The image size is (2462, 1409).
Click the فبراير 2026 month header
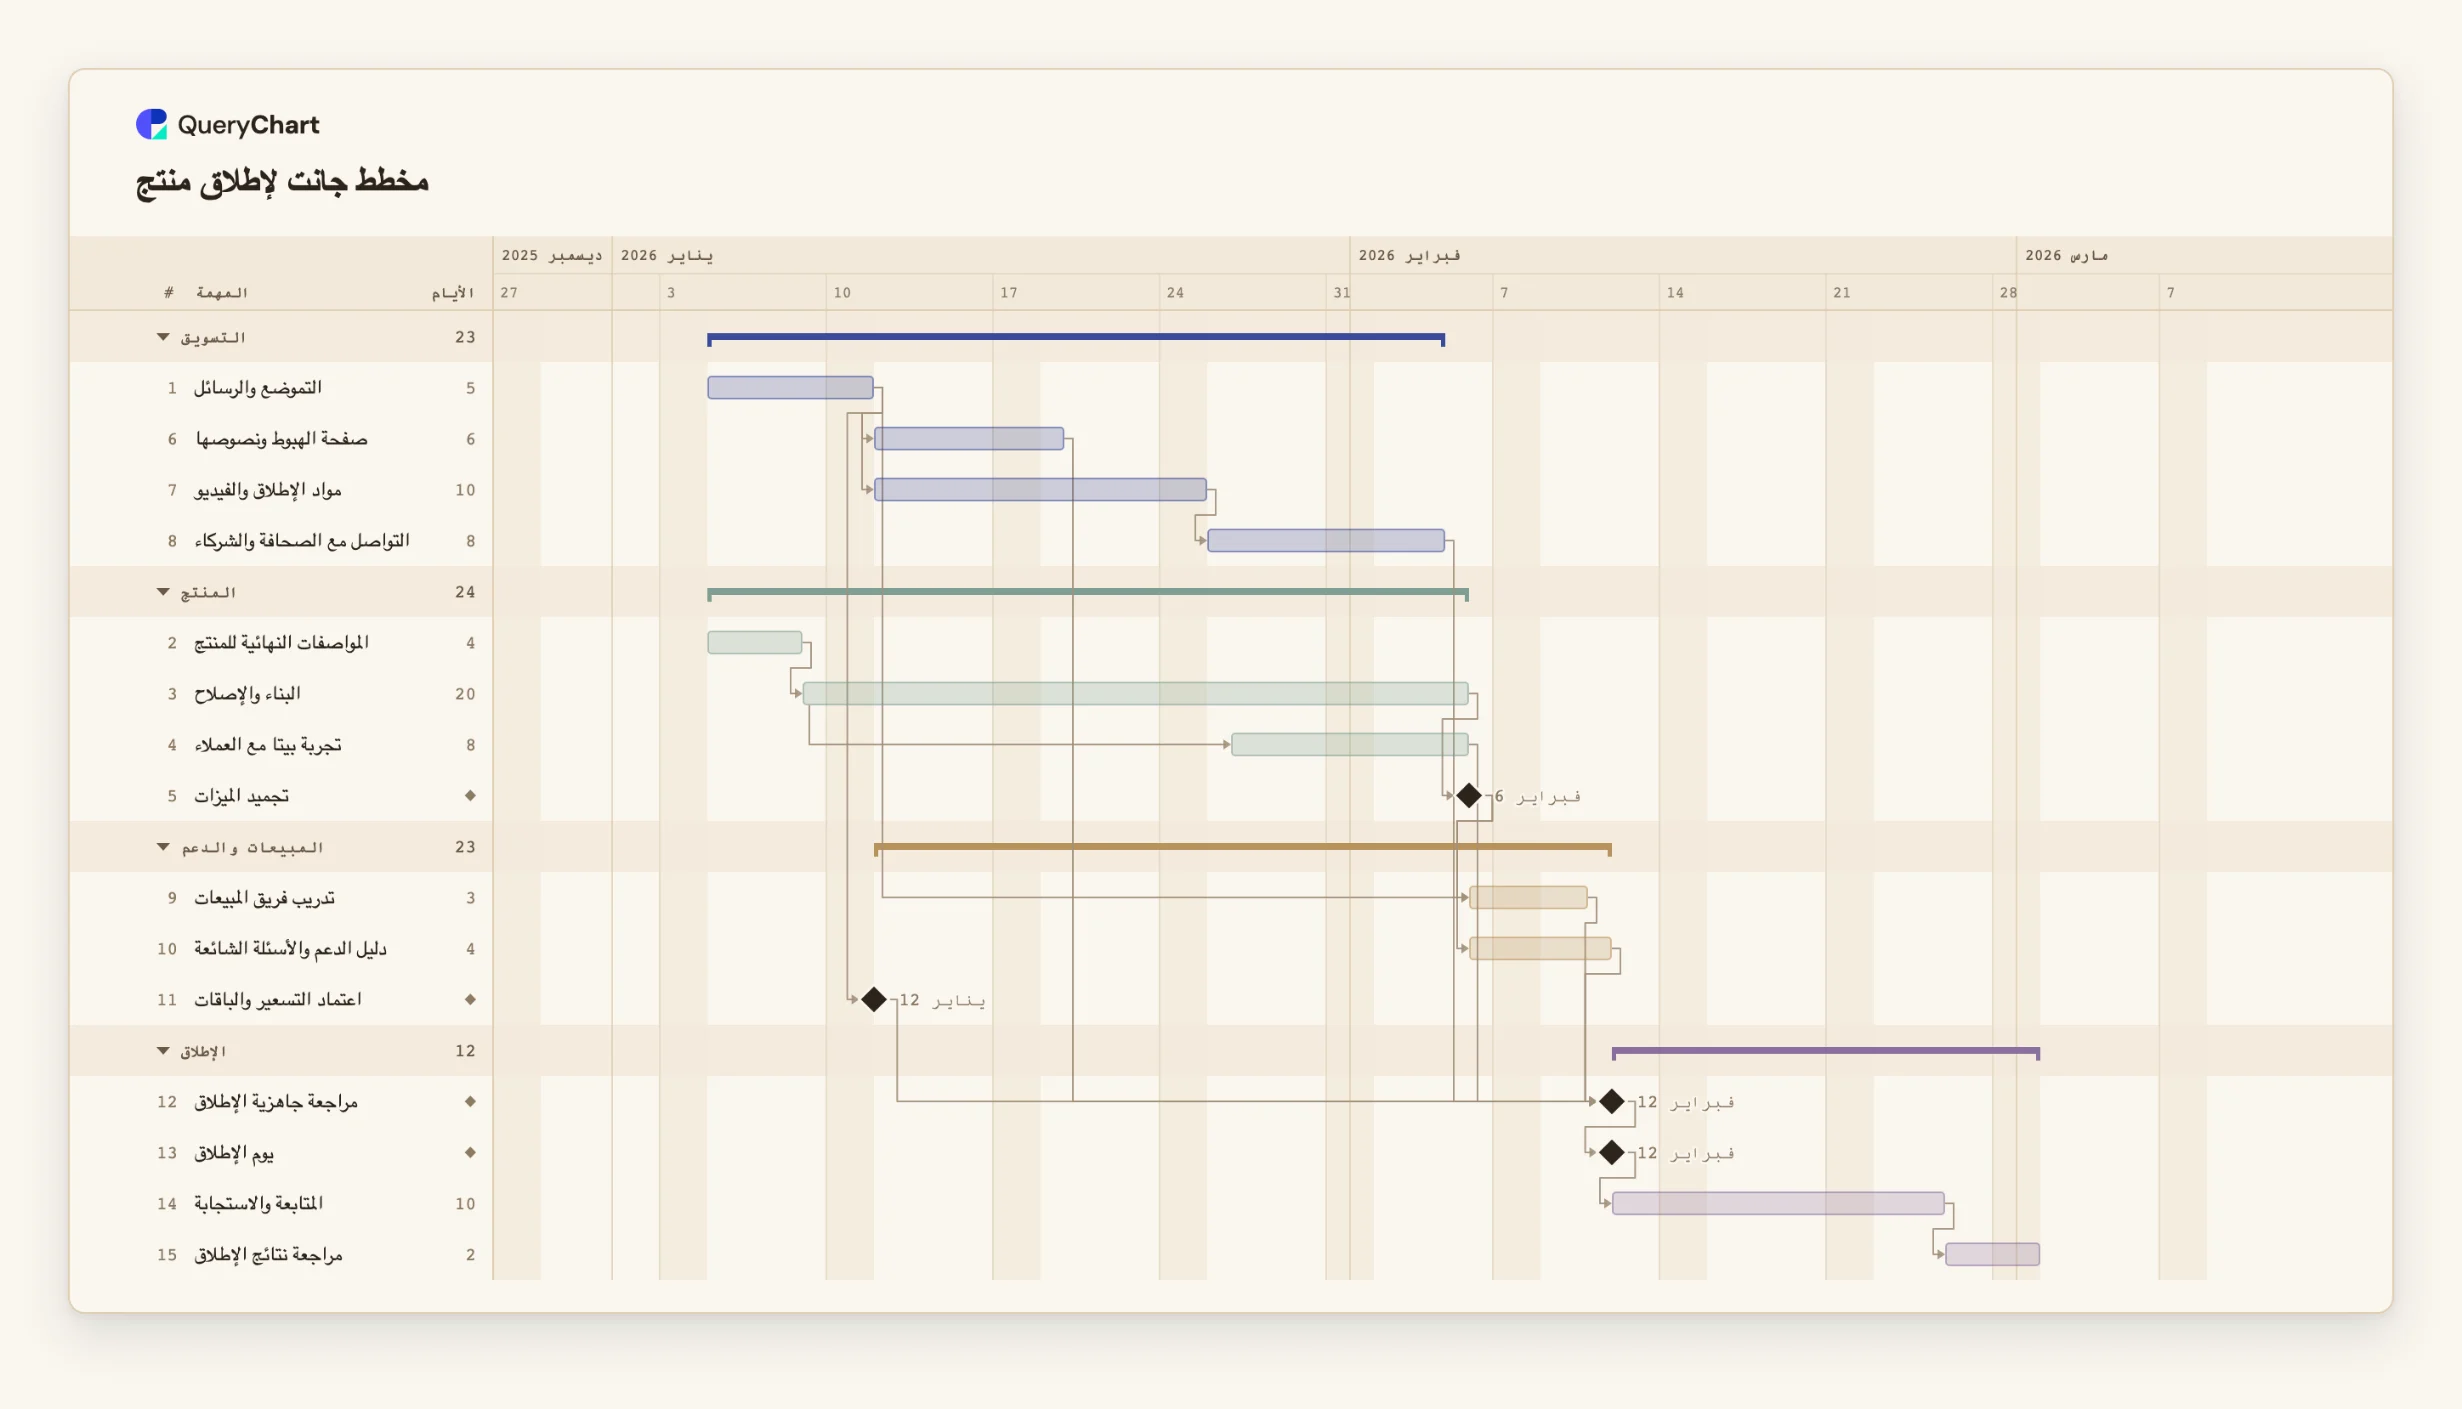click(x=1409, y=255)
